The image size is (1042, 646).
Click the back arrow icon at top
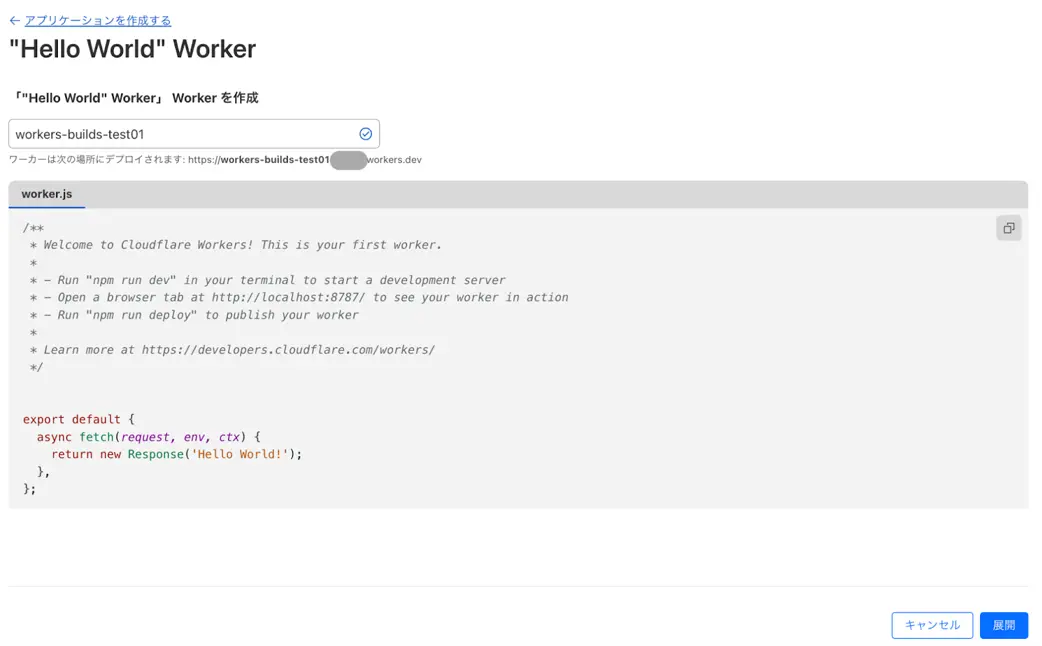(x=15, y=21)
